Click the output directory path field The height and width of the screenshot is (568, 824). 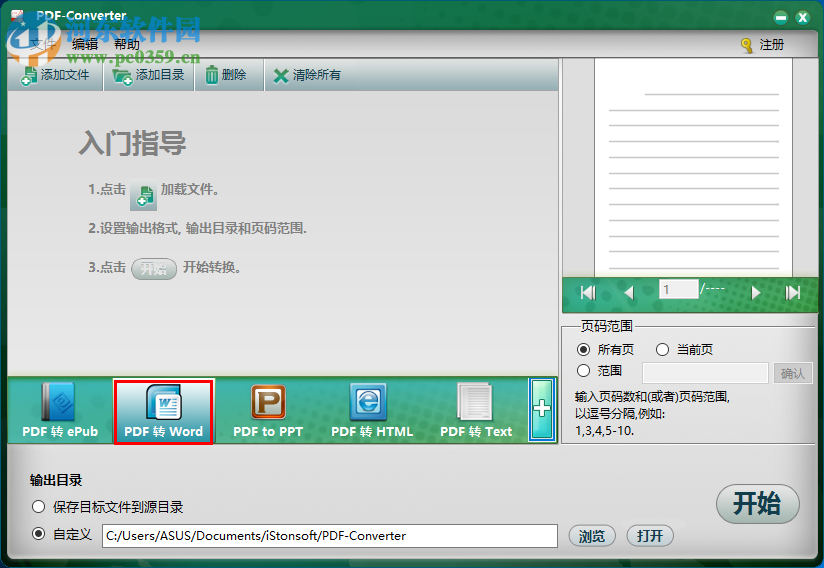tap(329, 535)
